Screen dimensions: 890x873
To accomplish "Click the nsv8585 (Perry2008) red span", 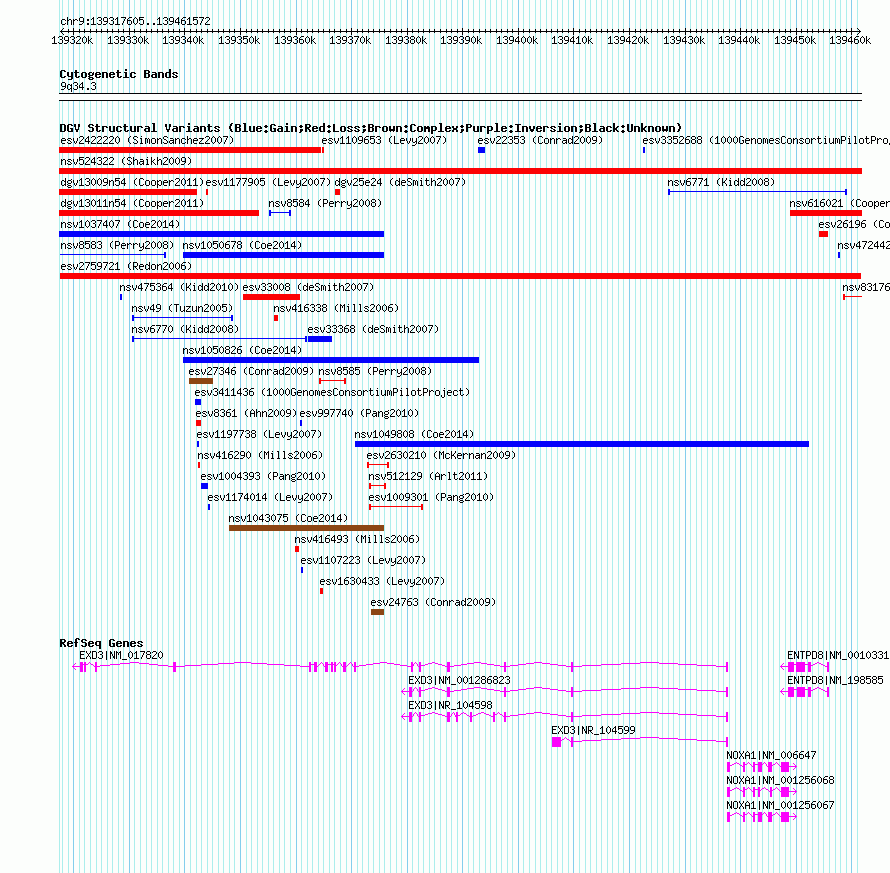I will (x=332, y=381).
